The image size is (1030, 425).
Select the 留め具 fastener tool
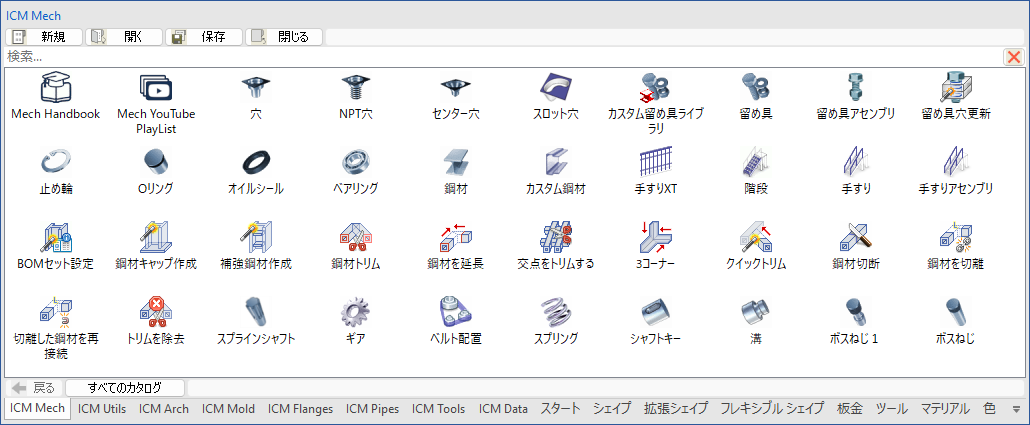pyautogui.click(x=755, y=87)
